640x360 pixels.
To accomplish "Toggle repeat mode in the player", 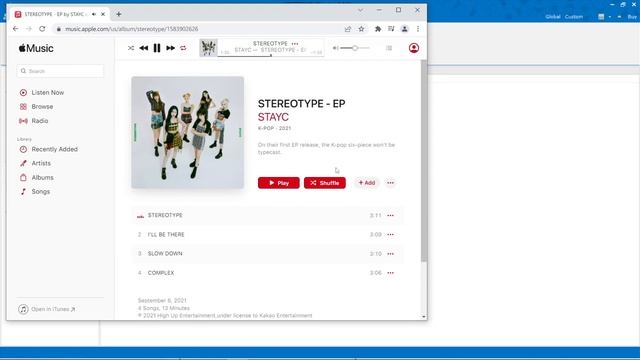I will 183,48.
